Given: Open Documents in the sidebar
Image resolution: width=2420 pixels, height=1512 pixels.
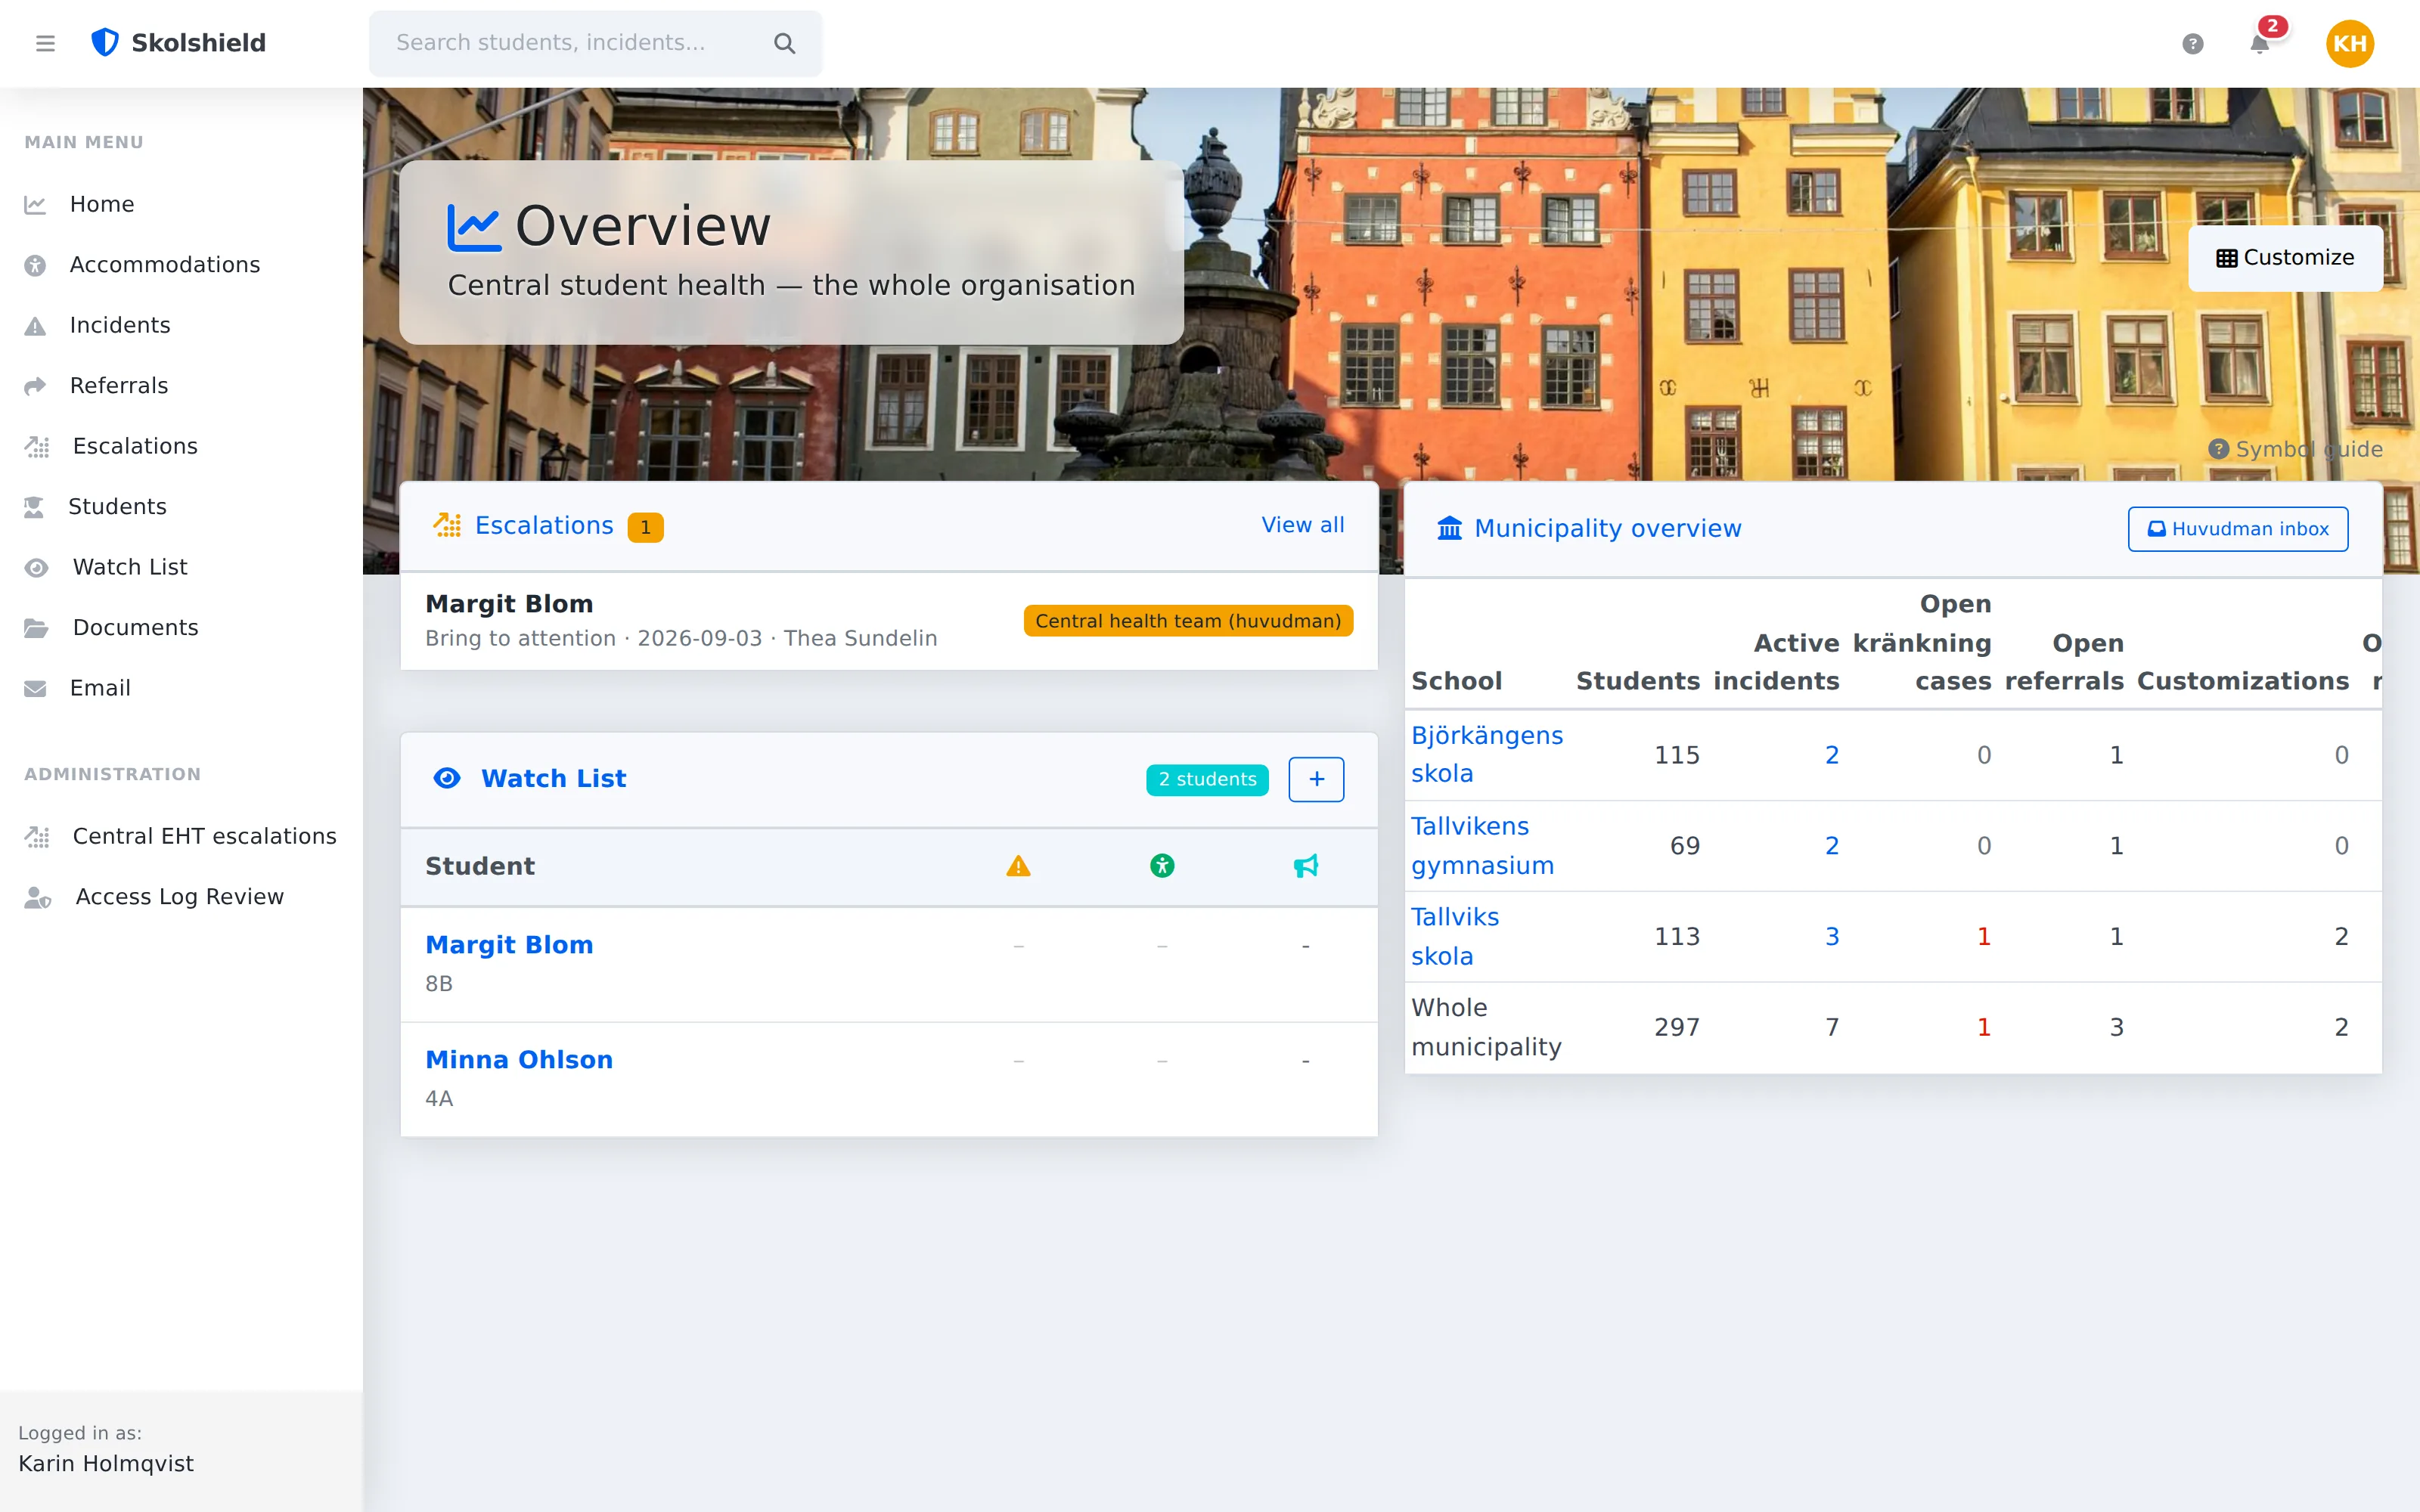Looking at the screenshot, I should pyautogui.click(x=181, y=628).
